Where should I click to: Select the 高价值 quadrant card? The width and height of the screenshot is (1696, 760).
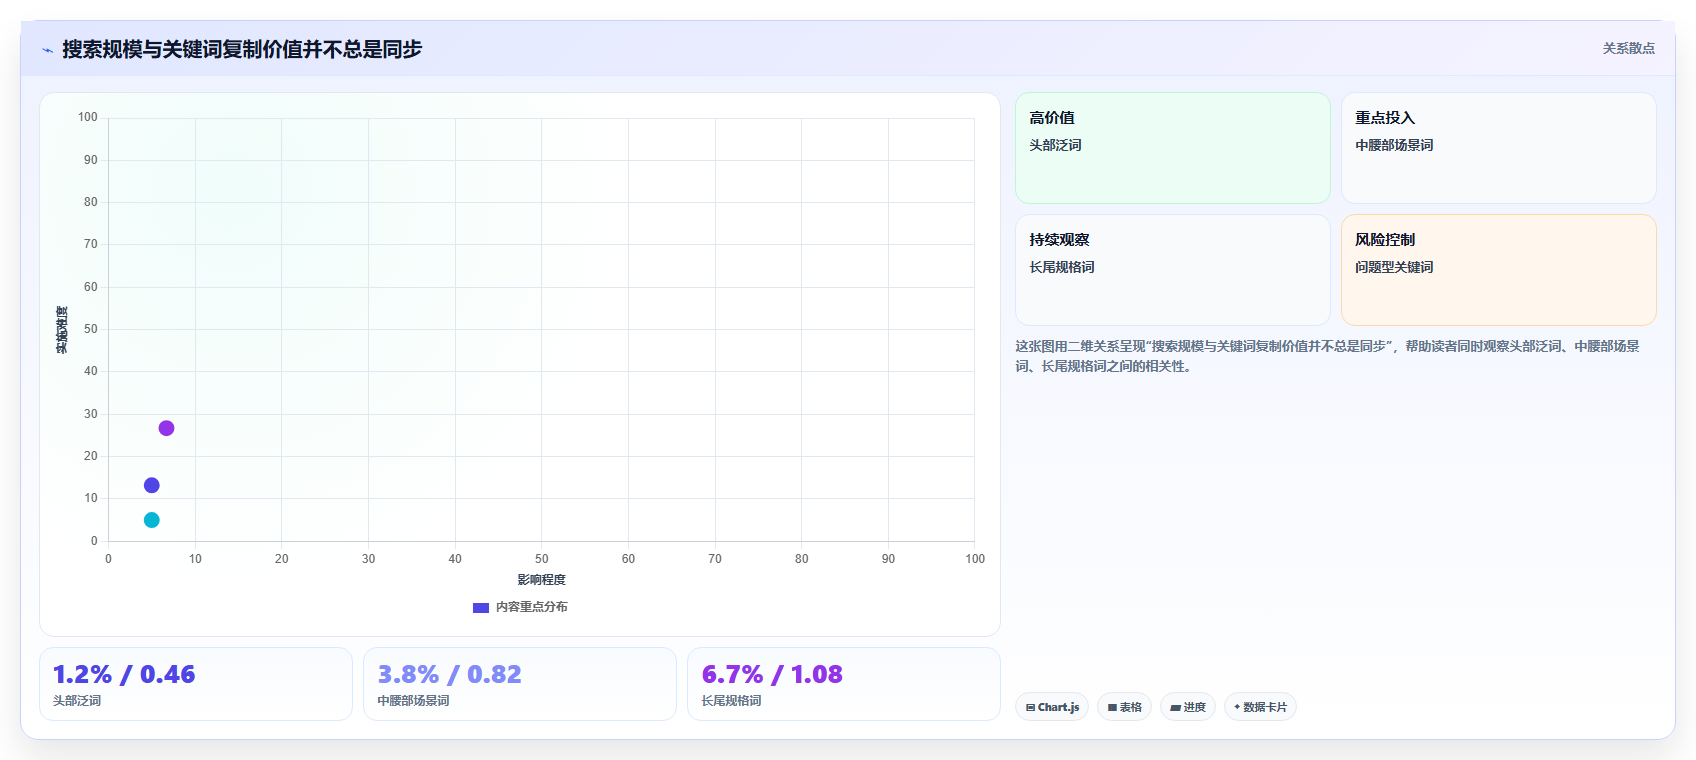[x=1173, y=148]
